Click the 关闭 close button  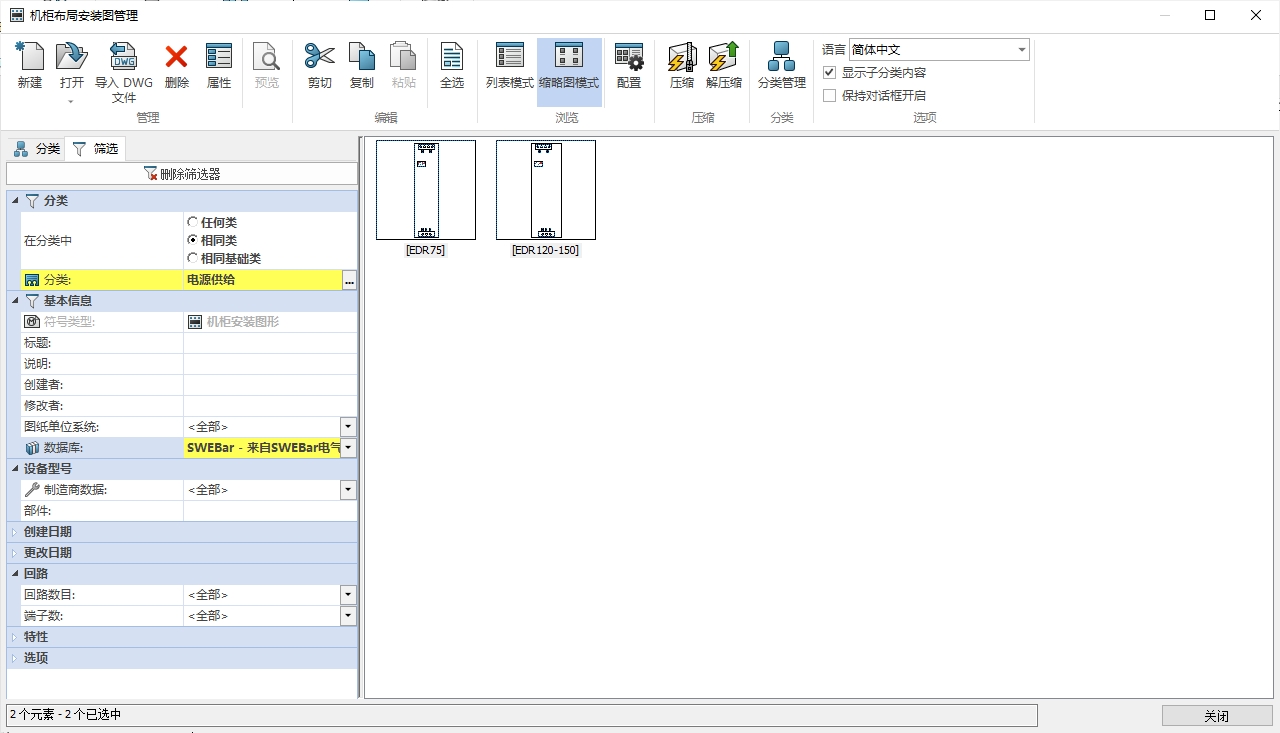(x=1216, y=716)
